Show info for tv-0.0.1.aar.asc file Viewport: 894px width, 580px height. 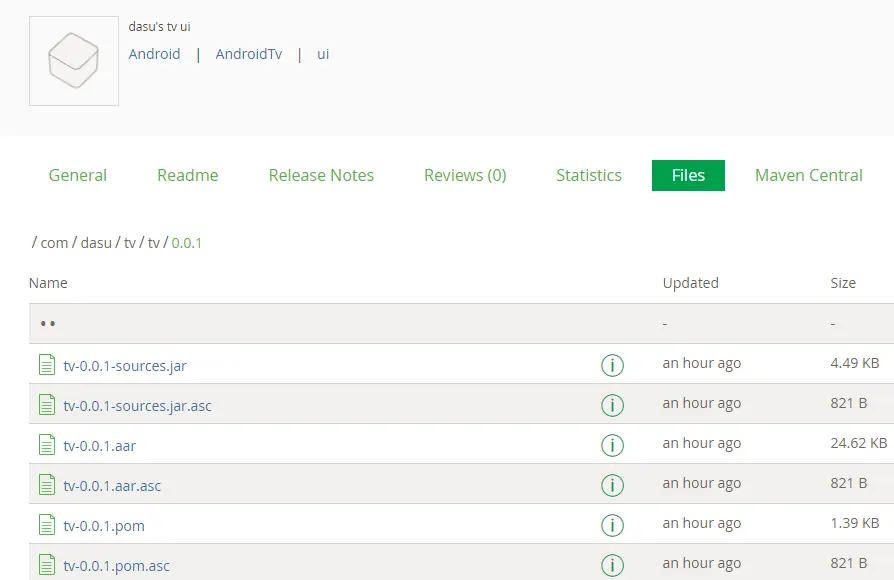[x=612, y=485]
